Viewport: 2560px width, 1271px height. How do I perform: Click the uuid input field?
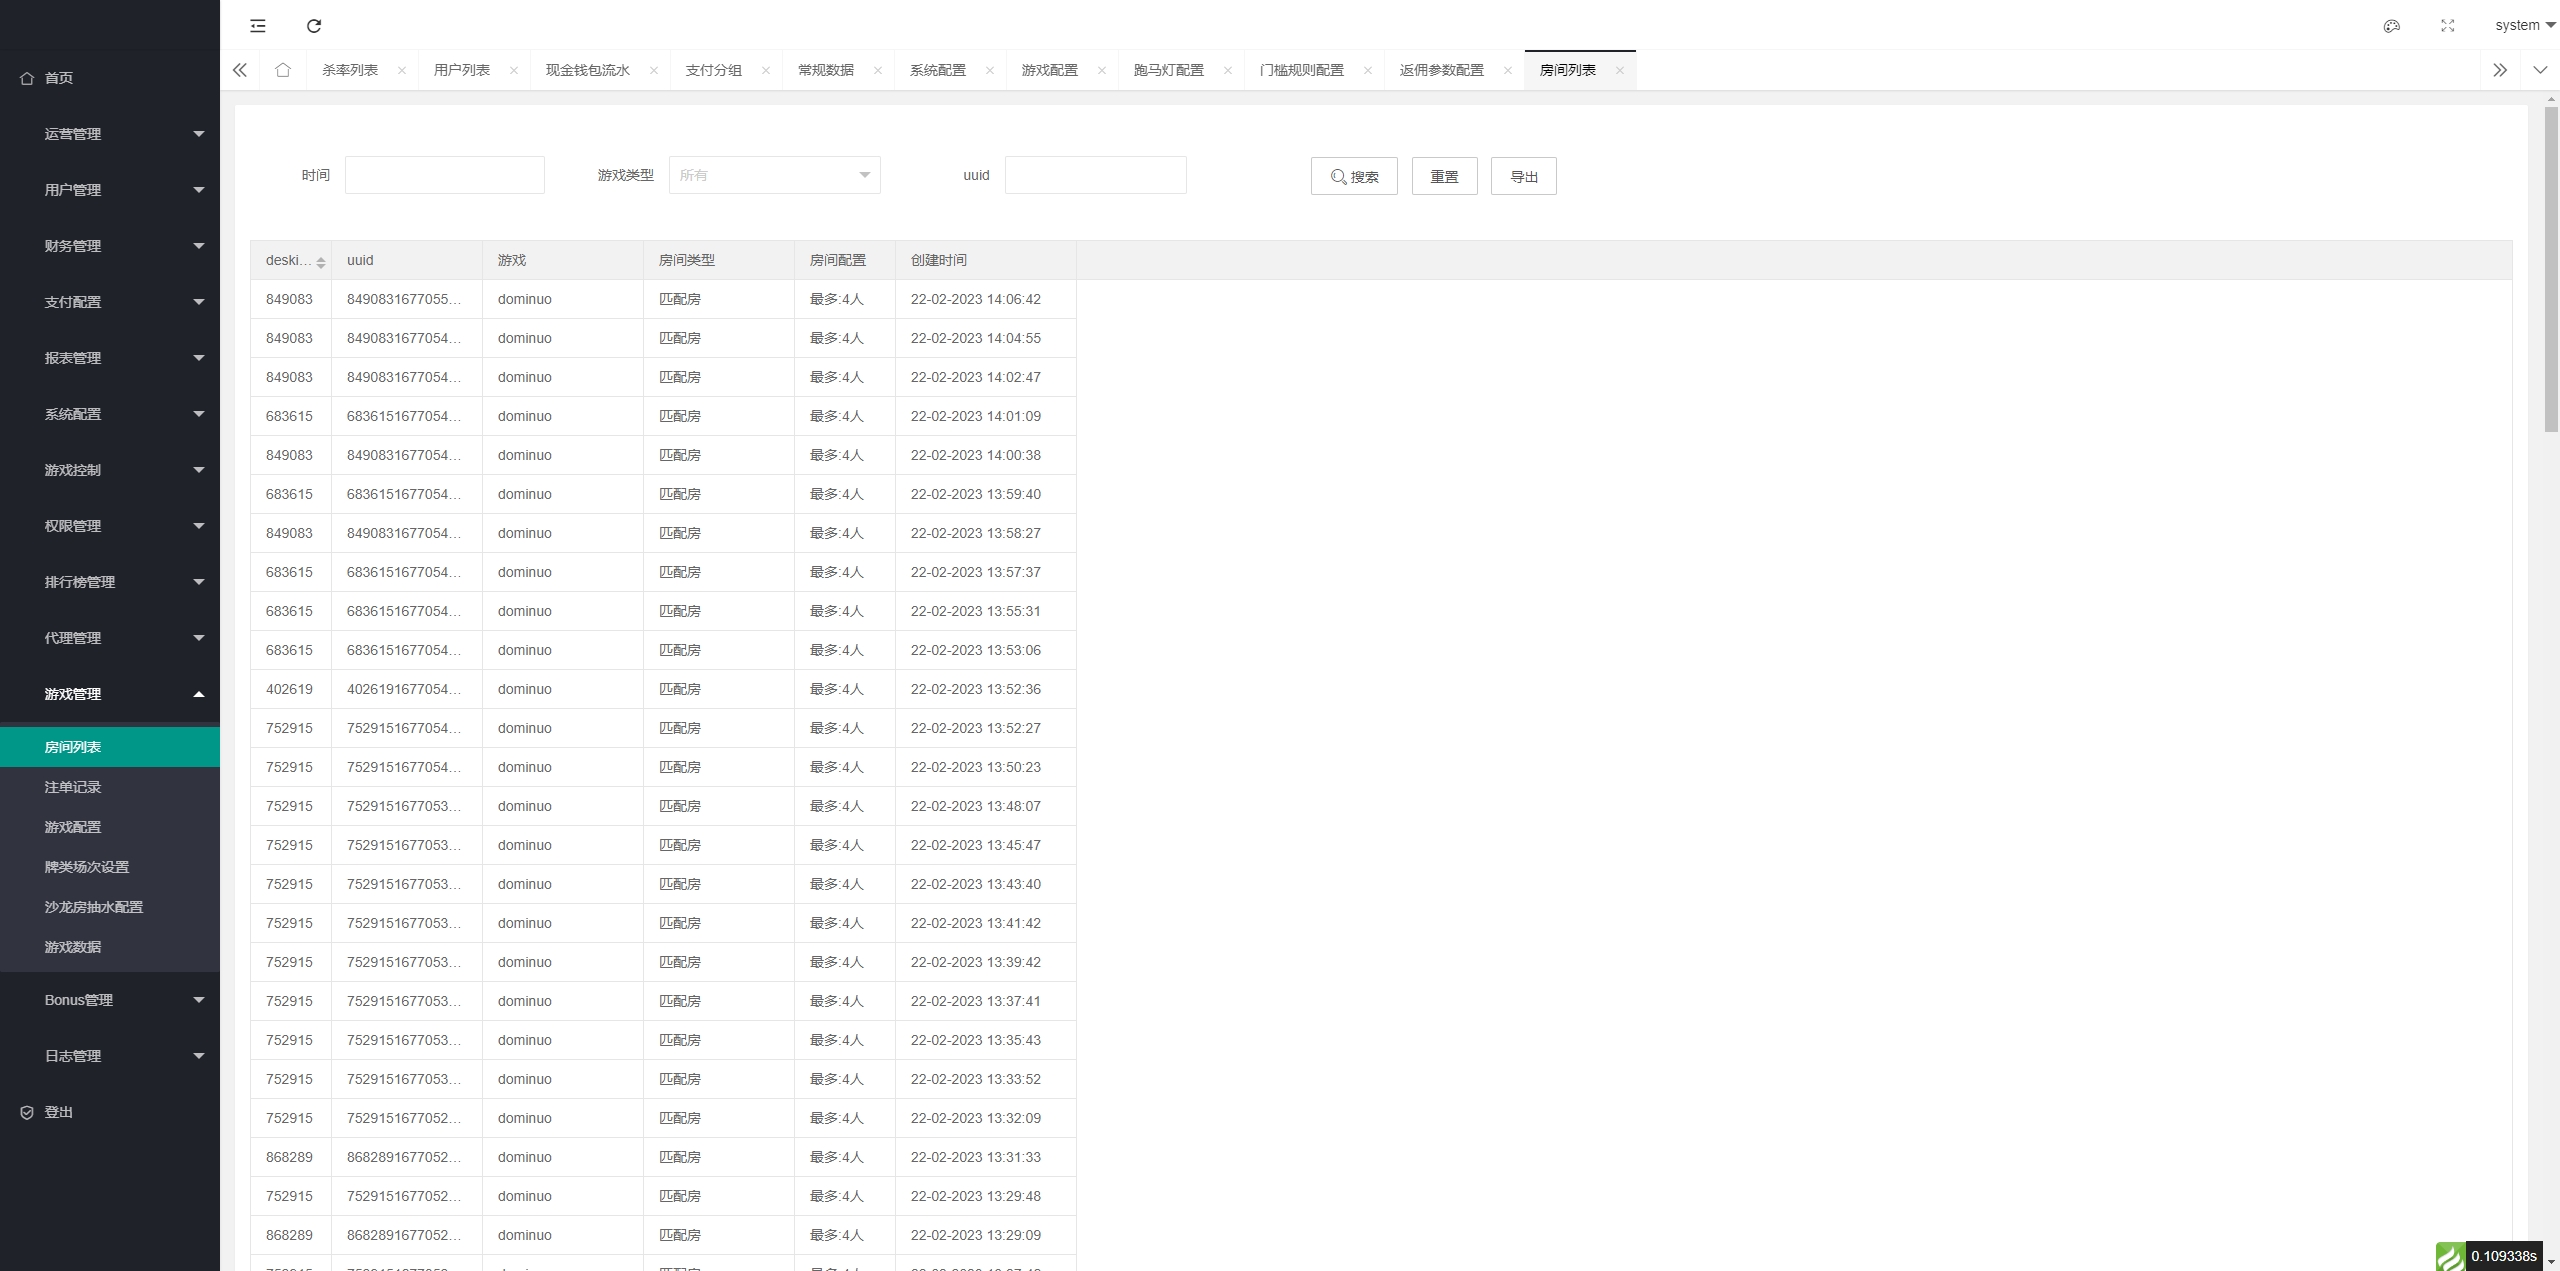click(1095, 175)
